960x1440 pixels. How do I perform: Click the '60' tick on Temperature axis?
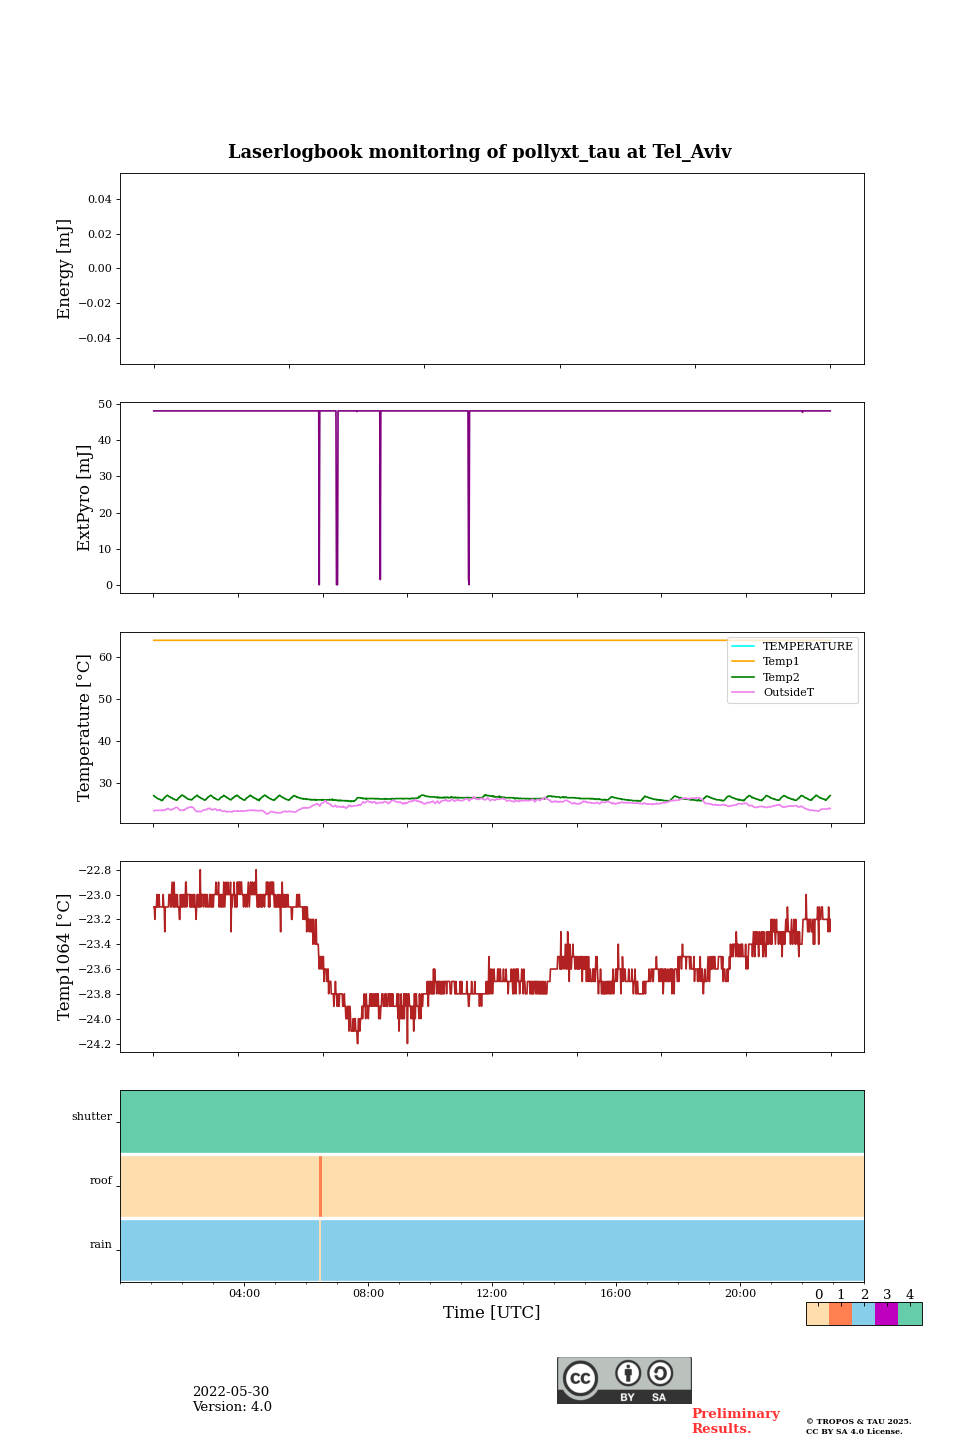click(105, 658)
